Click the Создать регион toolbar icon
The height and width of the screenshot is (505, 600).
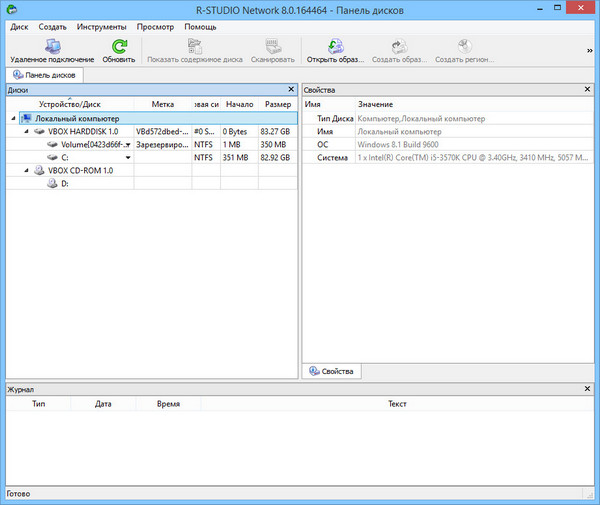463,46
